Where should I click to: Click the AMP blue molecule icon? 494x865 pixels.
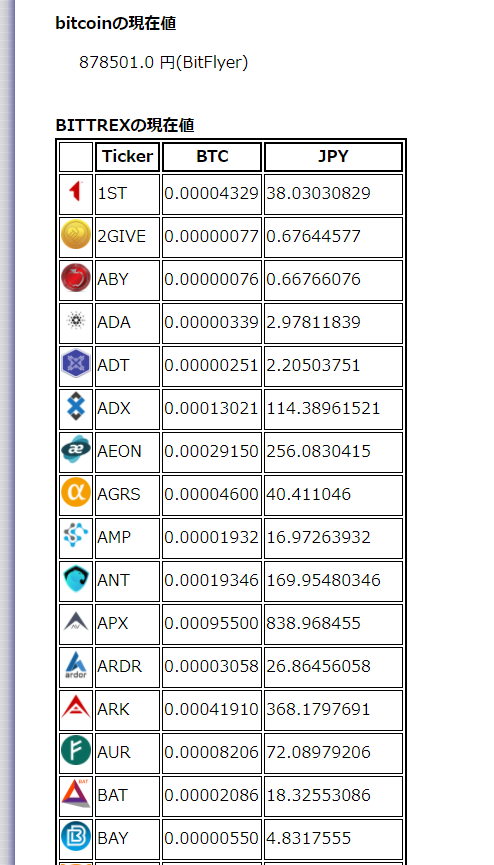click(x=76, y=536)
